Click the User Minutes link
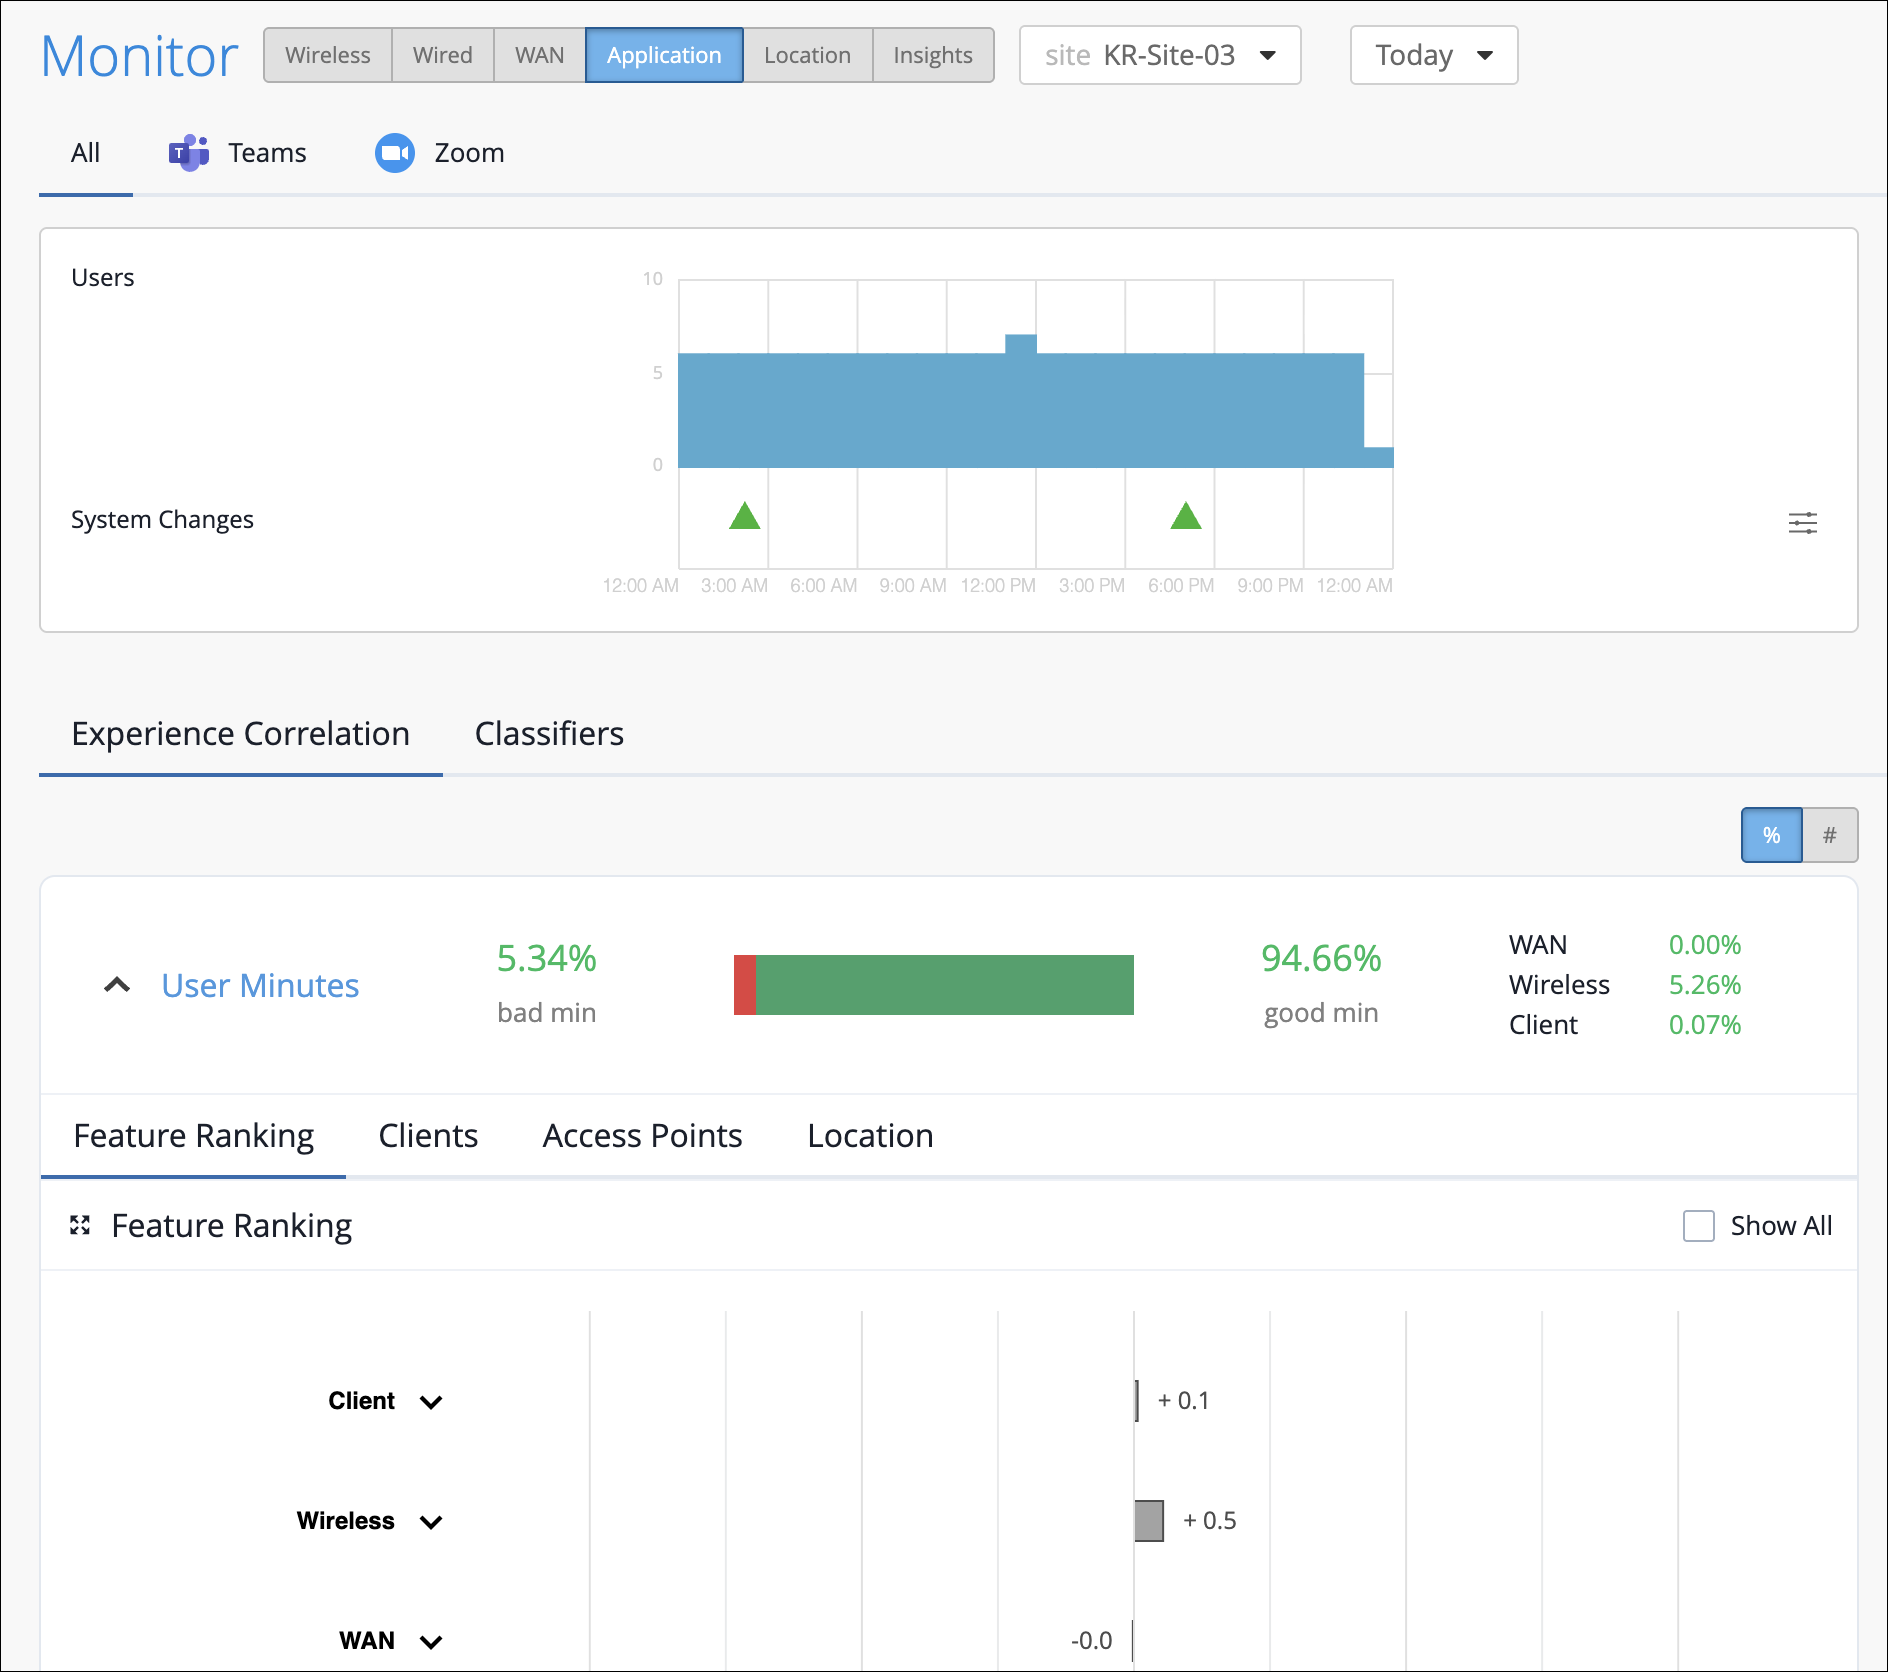 260,985
